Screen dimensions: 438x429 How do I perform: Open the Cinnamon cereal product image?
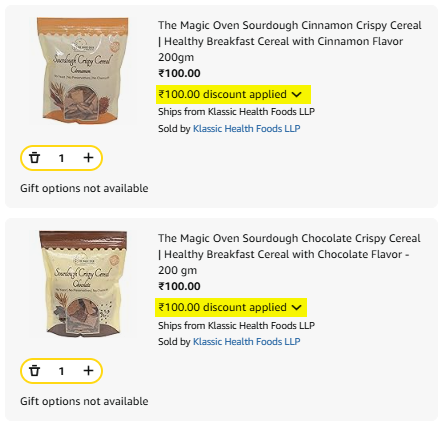pos(82,70)
